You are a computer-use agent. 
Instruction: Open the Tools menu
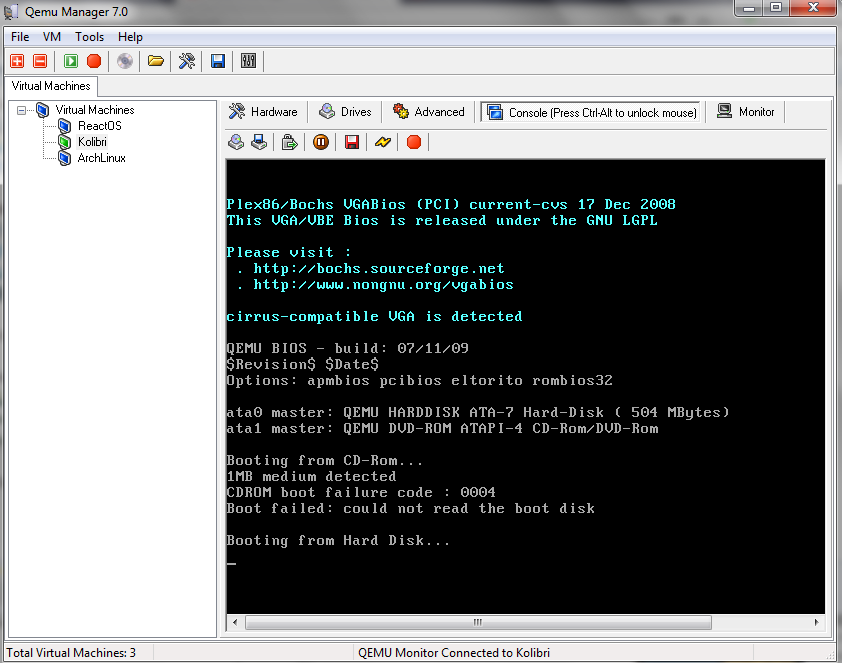coord(89,36)
